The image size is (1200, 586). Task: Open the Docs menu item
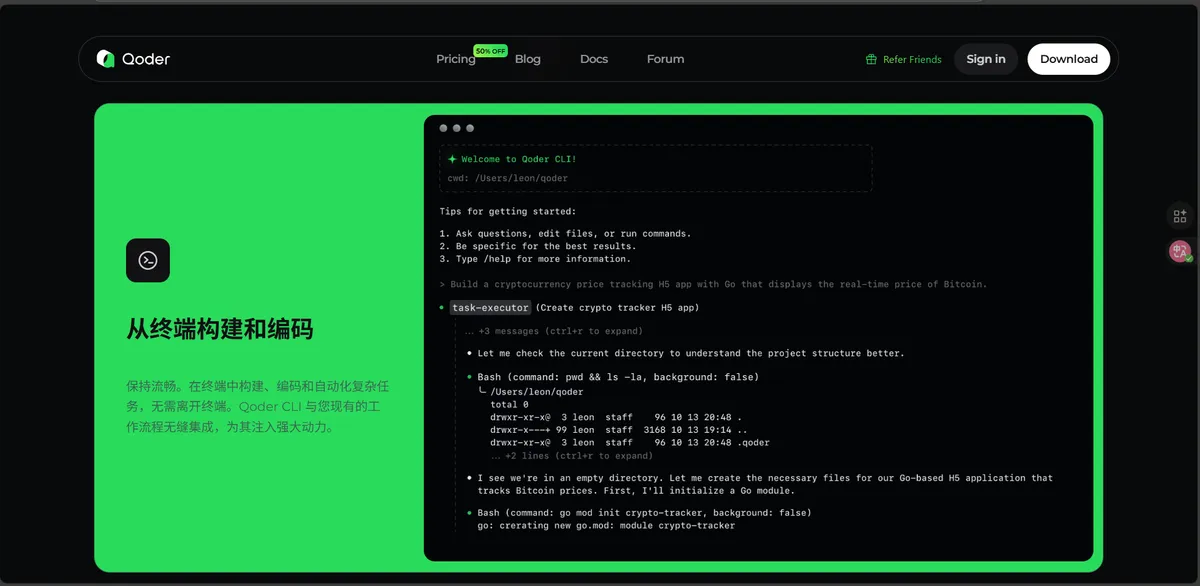coord(594,59)
